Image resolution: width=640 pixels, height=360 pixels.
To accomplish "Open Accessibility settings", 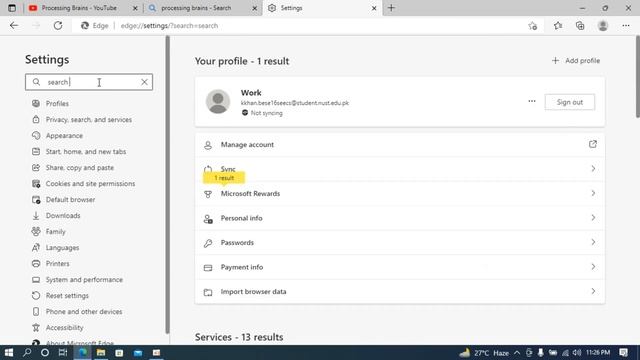I will 64,327.
